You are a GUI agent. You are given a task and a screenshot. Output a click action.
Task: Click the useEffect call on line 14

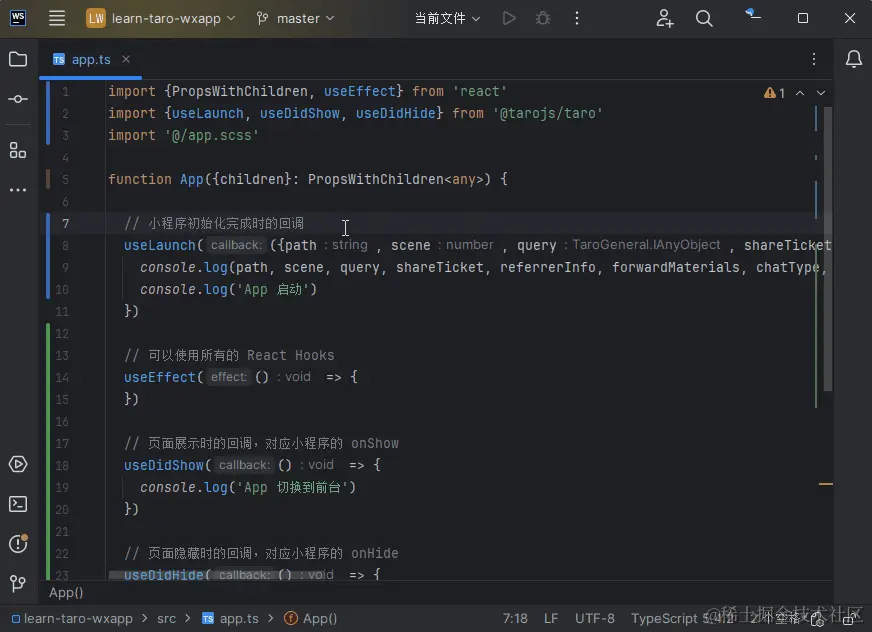coord(160,377)
